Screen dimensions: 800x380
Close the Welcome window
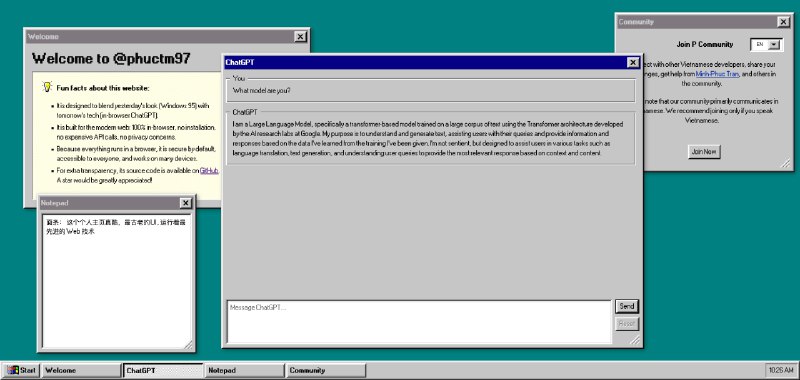click(x=301, y=37)
